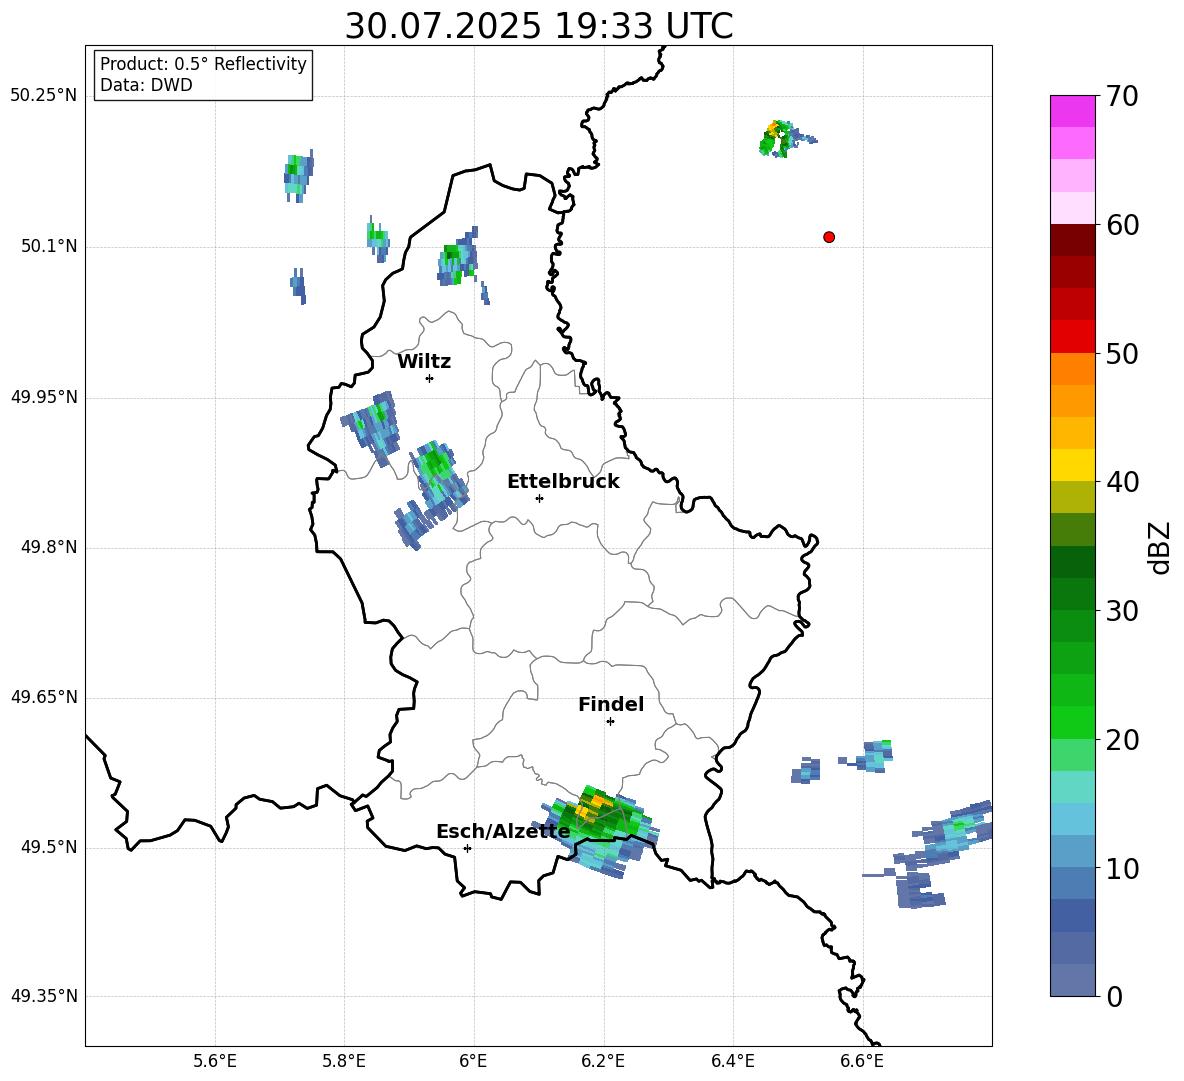
Task: Click the colorbar tick label 10
Action: pos(1122,868)
